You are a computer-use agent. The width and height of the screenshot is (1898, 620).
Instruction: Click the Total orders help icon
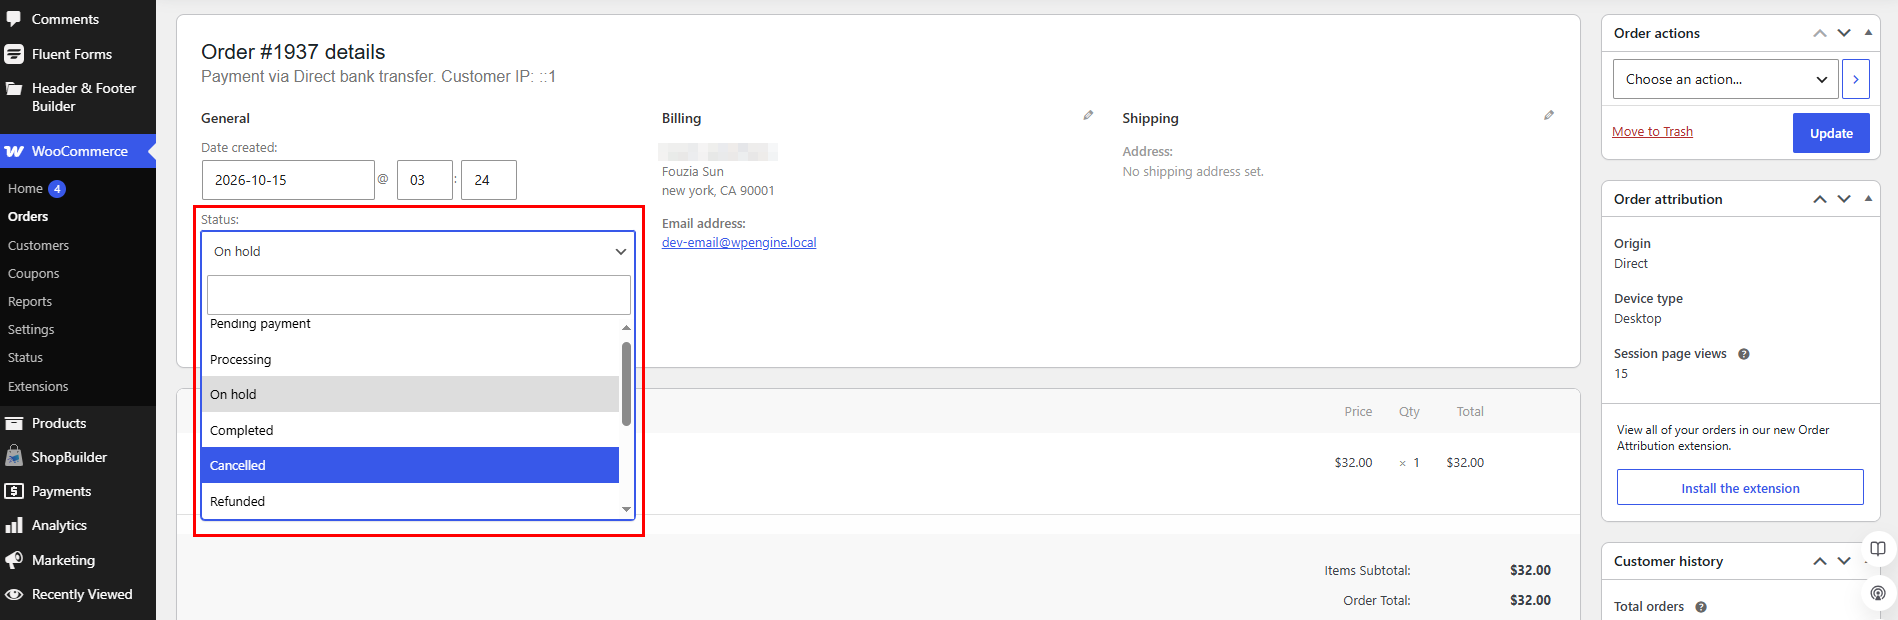pyautogui.click(x=1701, y=607)
